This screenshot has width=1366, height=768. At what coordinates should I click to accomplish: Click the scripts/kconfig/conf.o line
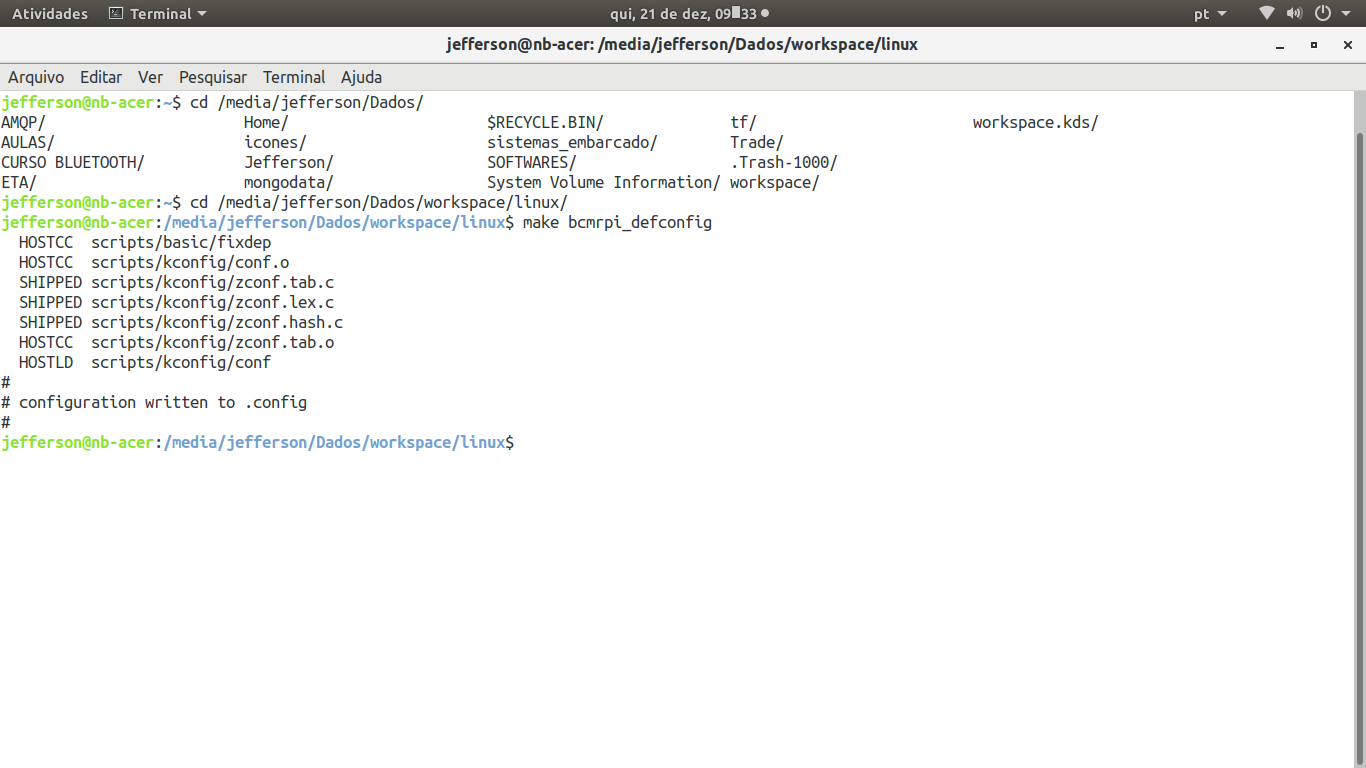point(190,262)
